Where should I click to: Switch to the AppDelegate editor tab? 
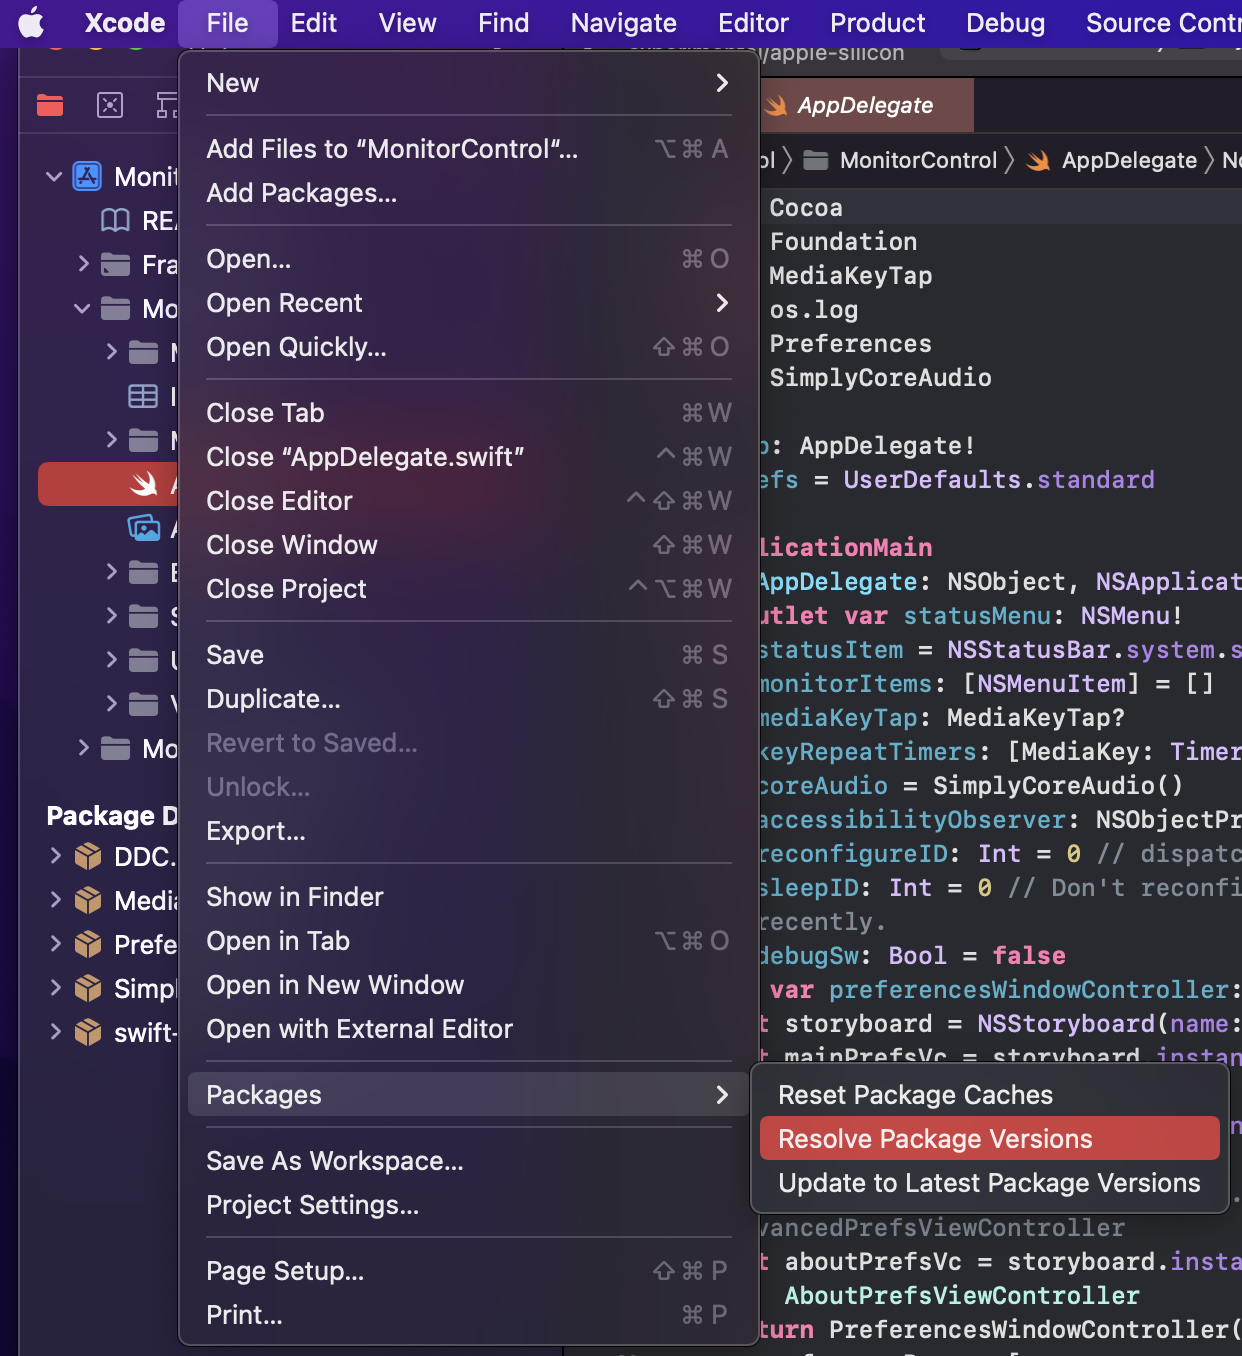(x=866, y=106)
